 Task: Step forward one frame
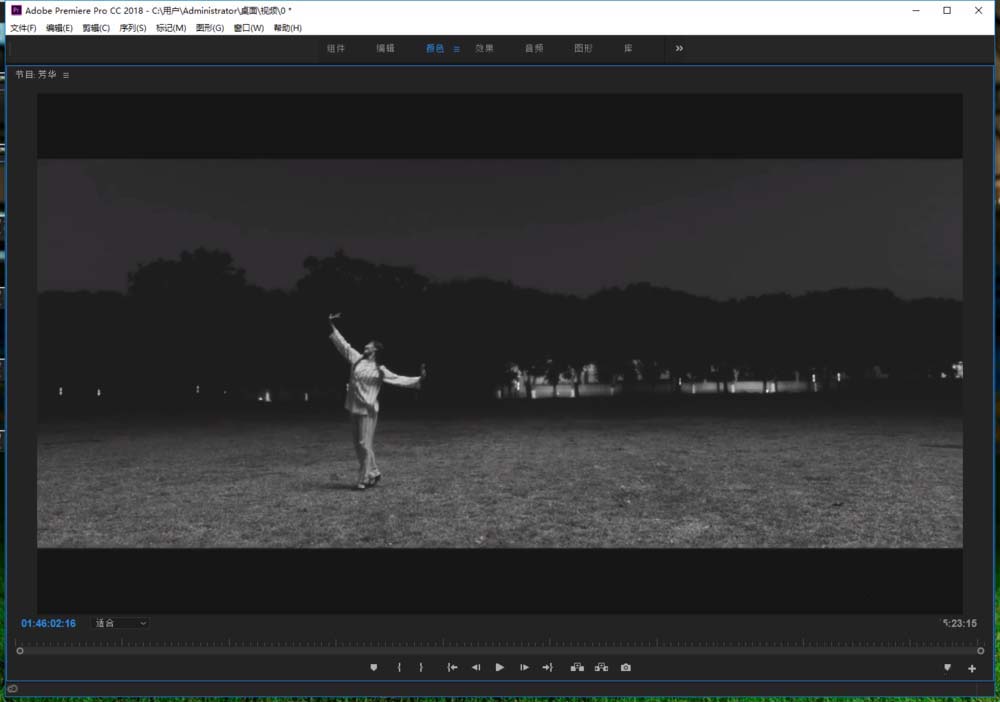(524, 667)
